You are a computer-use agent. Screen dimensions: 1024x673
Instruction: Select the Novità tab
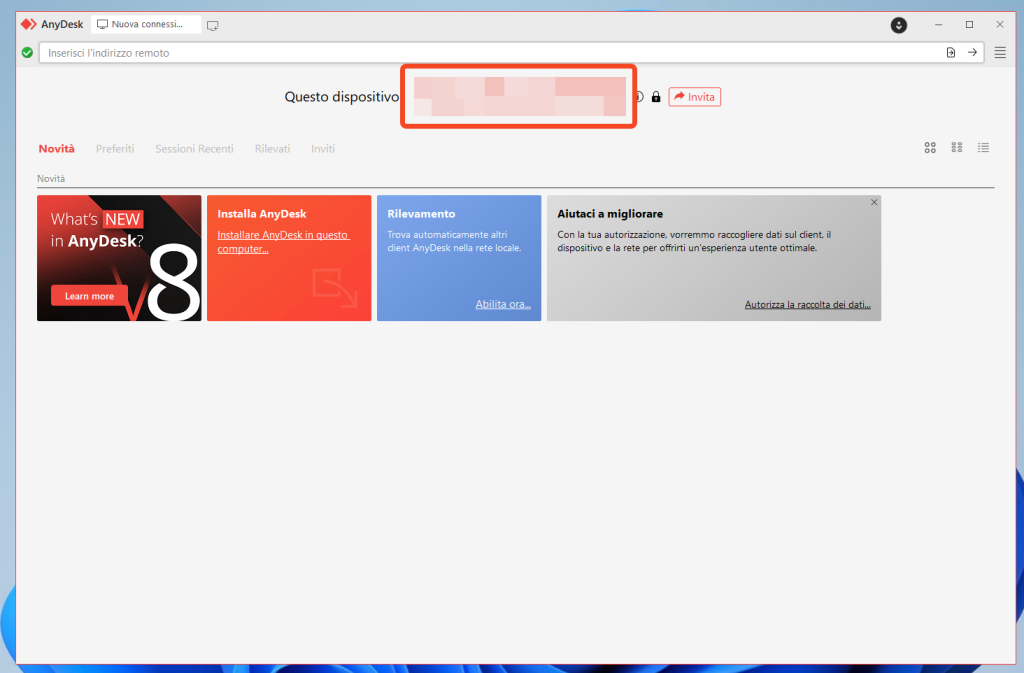[x=56, y=149]
